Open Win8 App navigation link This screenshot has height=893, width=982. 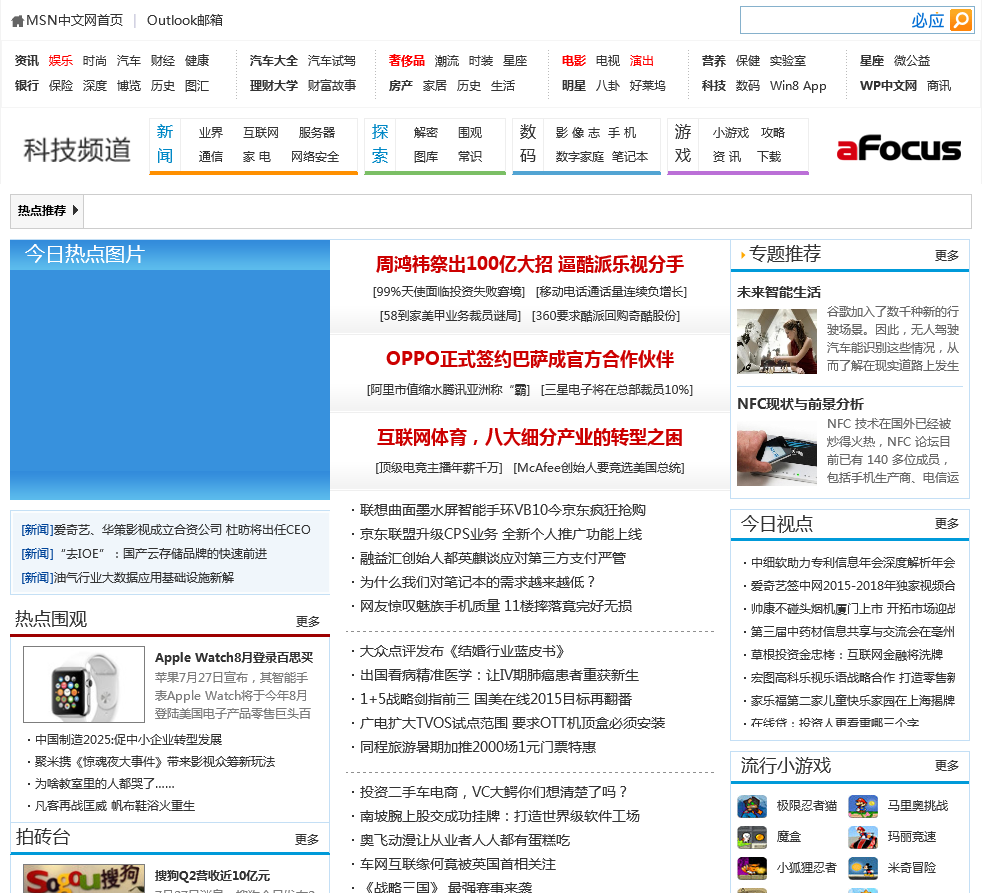[x=798, y=86]
